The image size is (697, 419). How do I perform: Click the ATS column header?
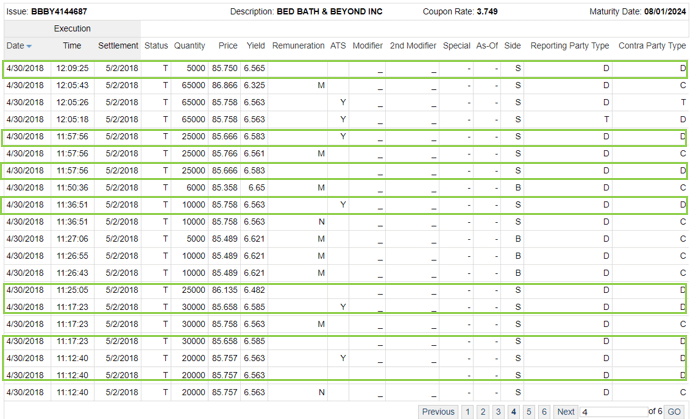pos(338,46)
